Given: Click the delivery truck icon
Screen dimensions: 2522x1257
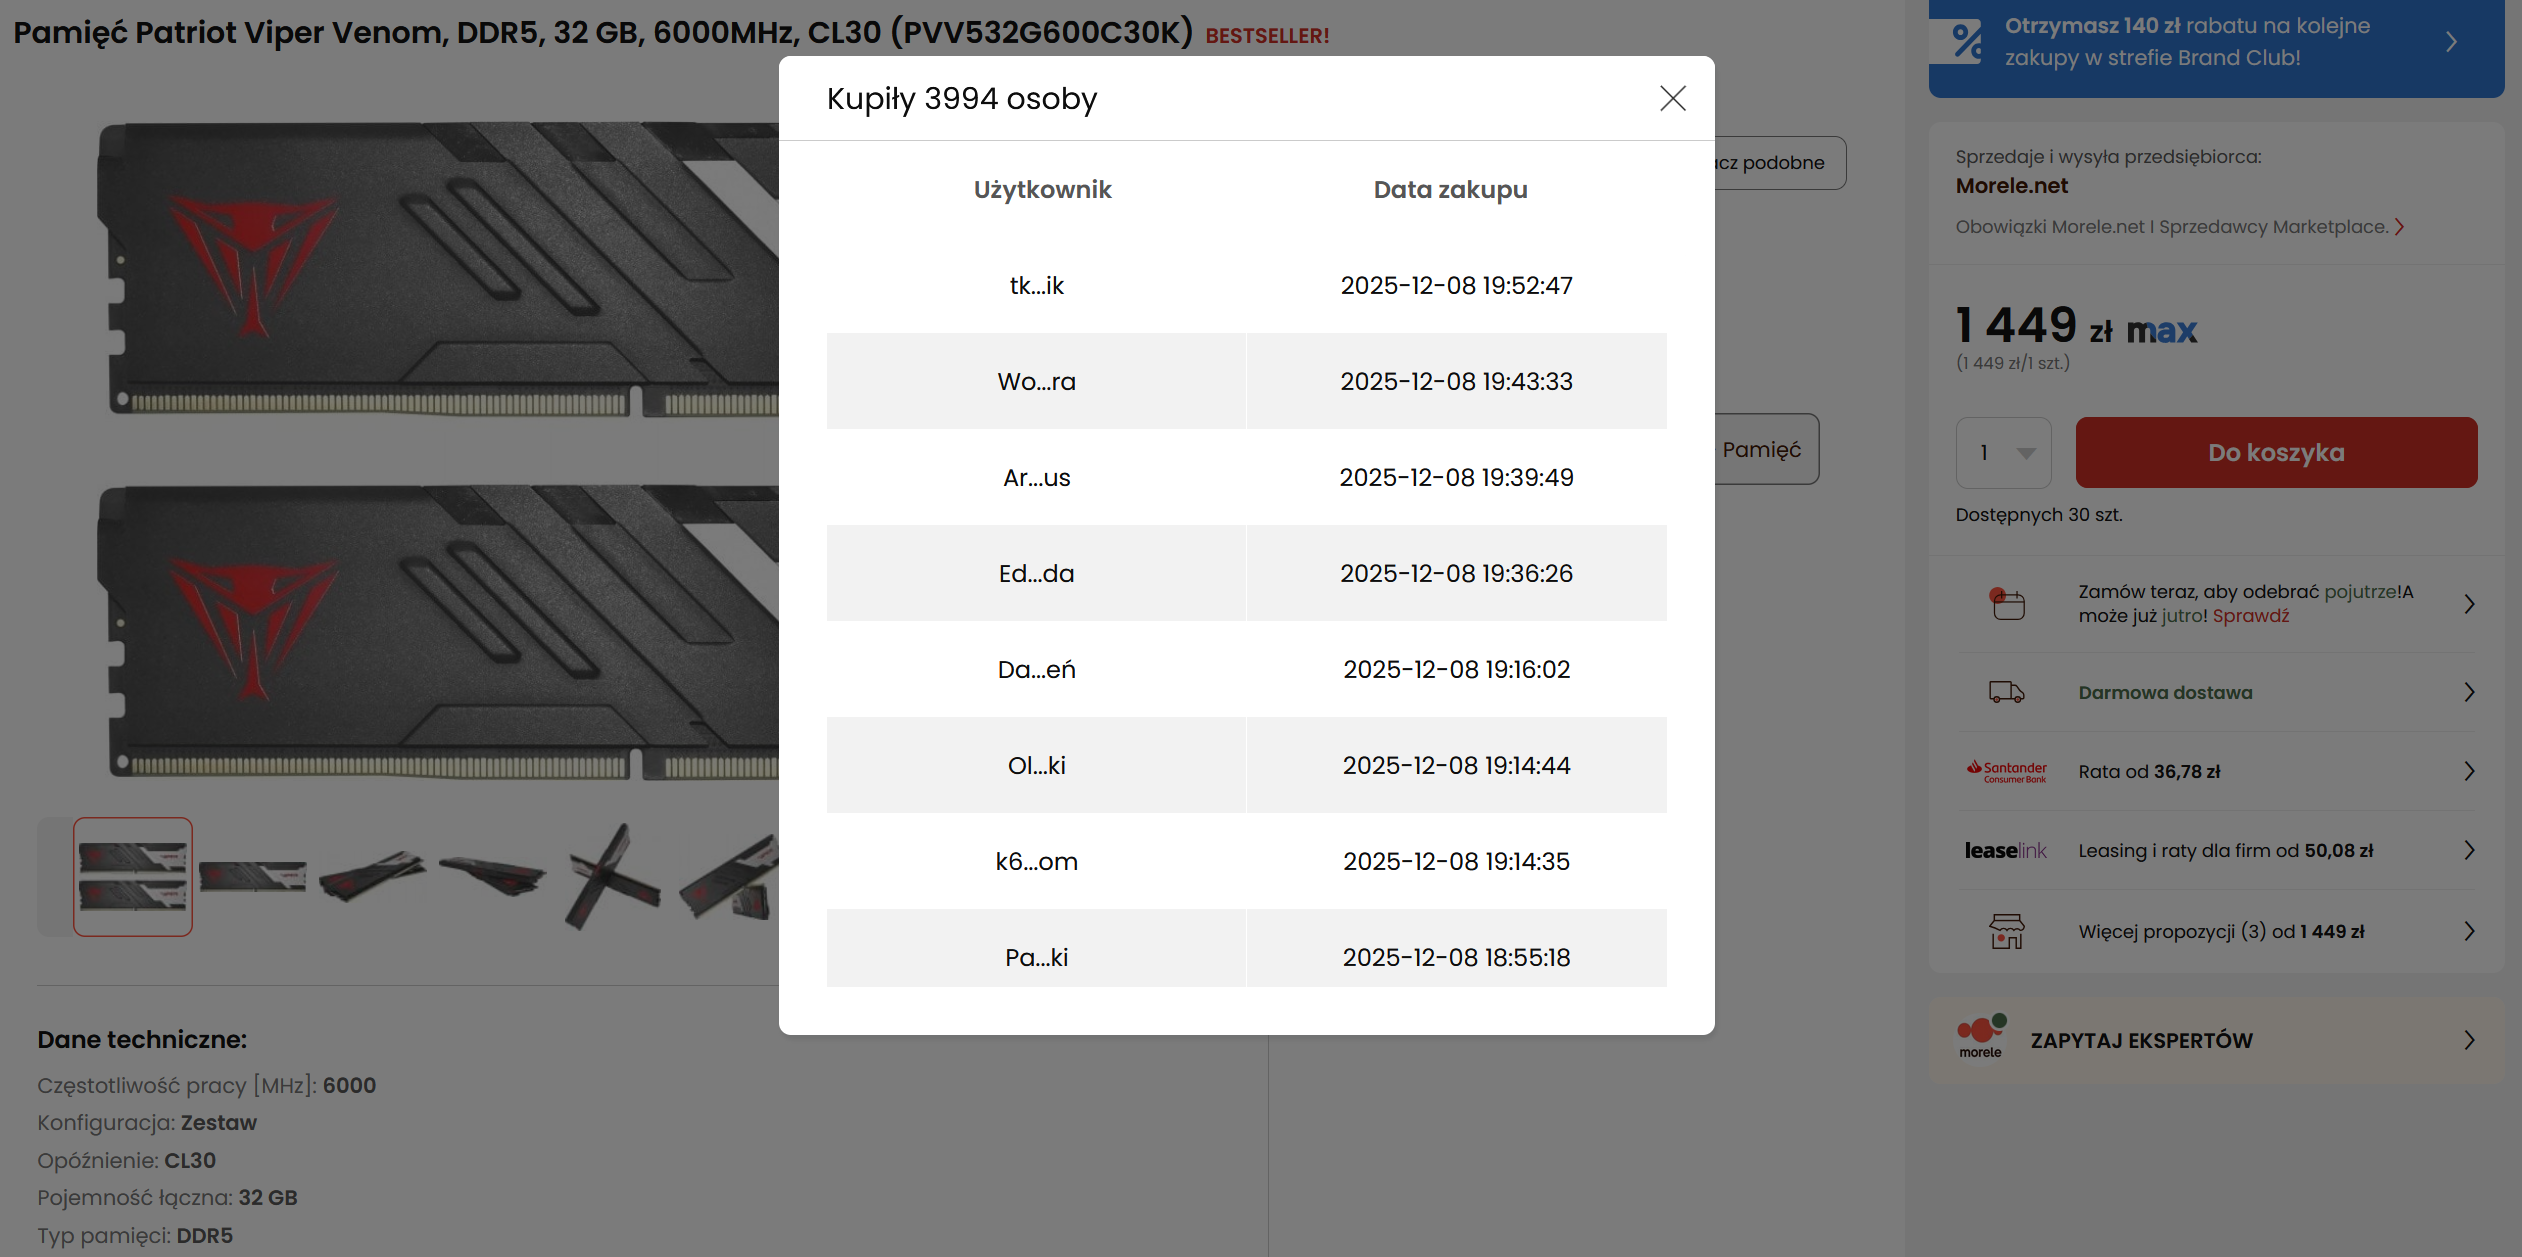Looking at the screenshot, I should (2006, 692).
